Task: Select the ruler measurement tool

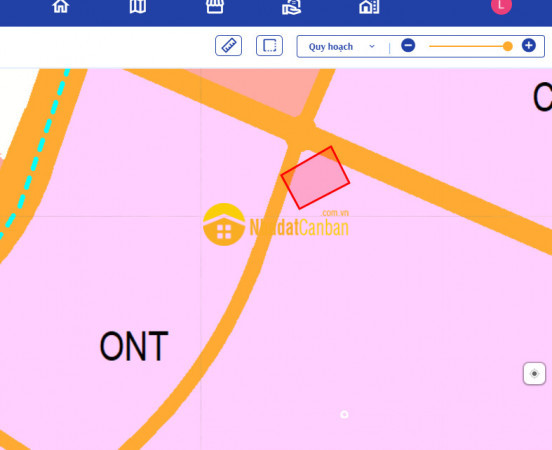Action: pyautogui.click(x=228, y=45)
